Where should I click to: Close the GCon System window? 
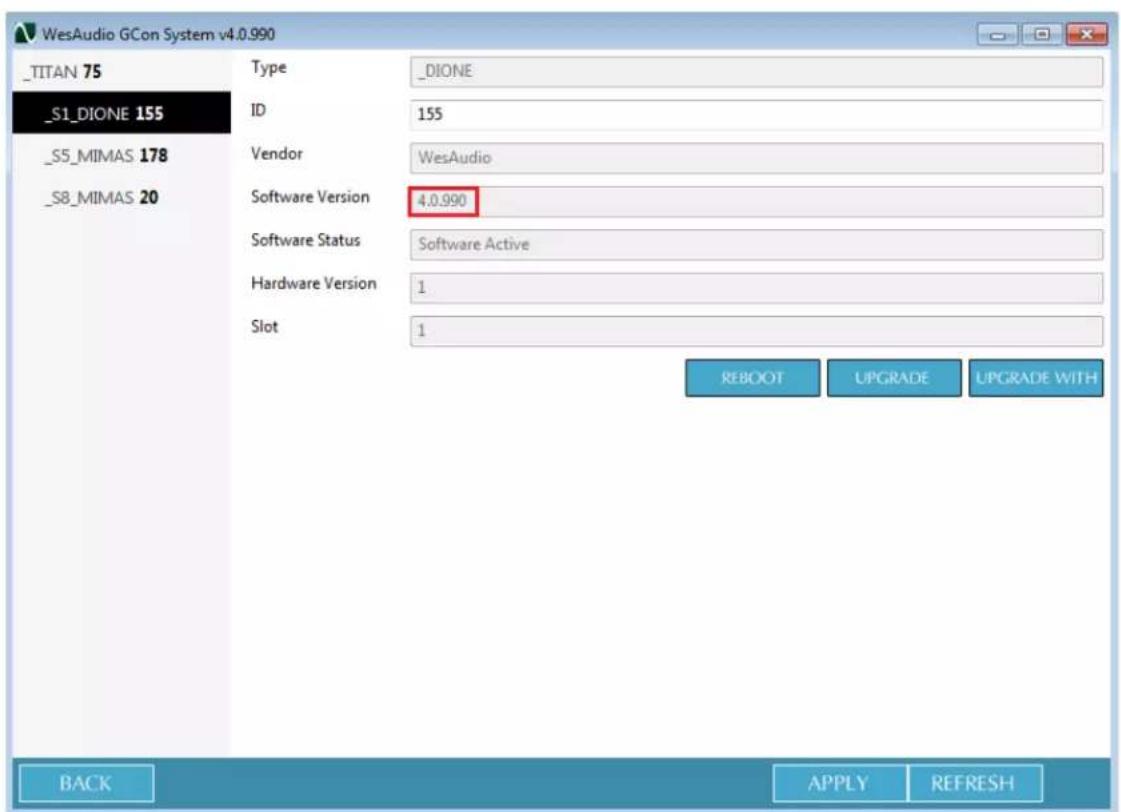pos(1086,34)
